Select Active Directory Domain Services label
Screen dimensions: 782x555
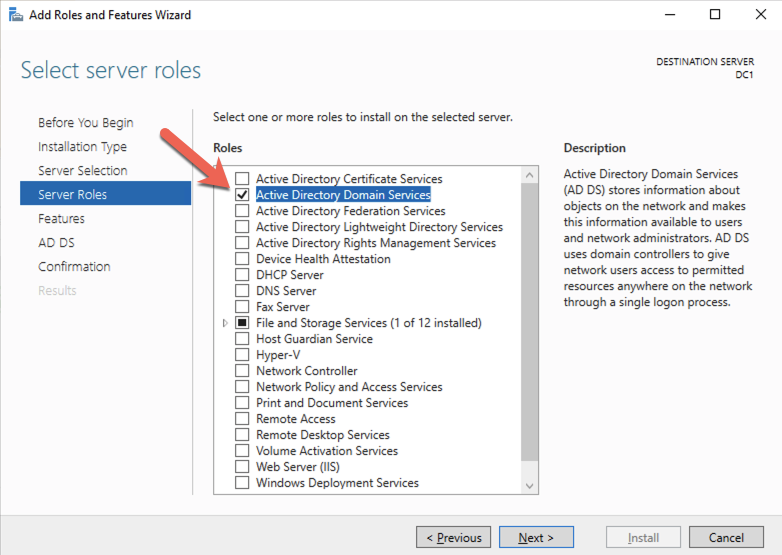(343, 194)
